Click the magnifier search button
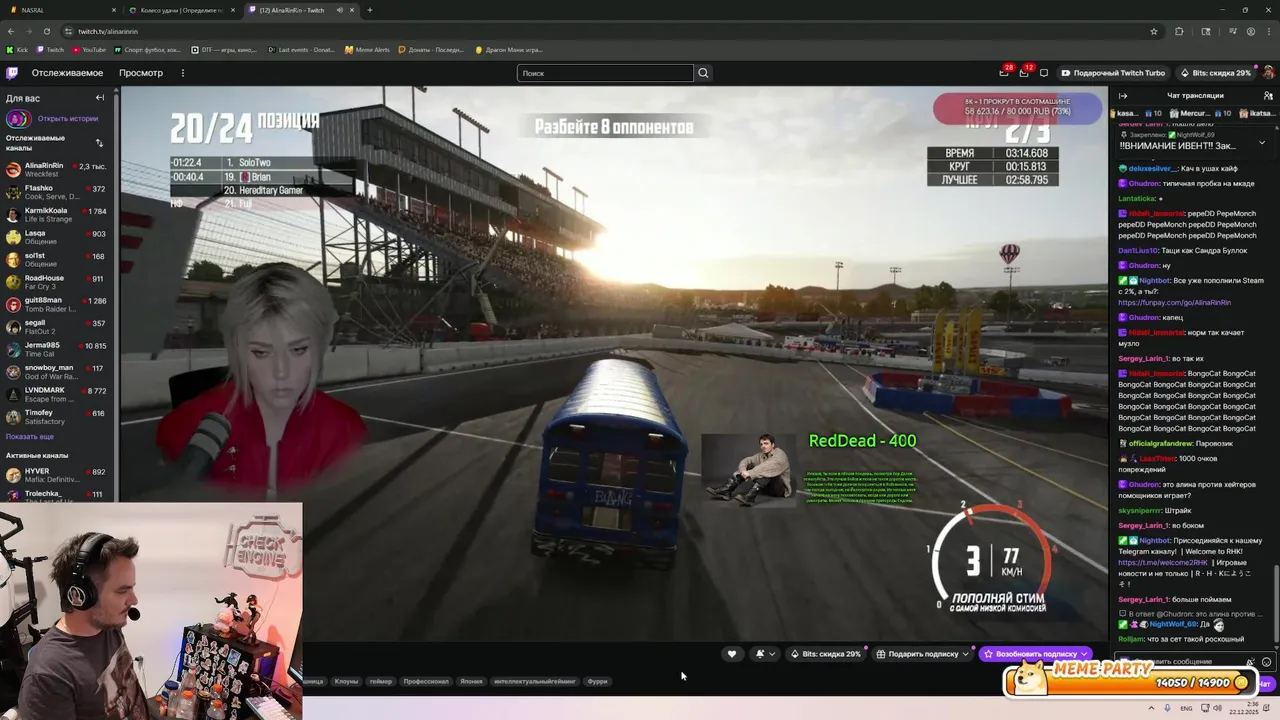 (x=703, y=73)
